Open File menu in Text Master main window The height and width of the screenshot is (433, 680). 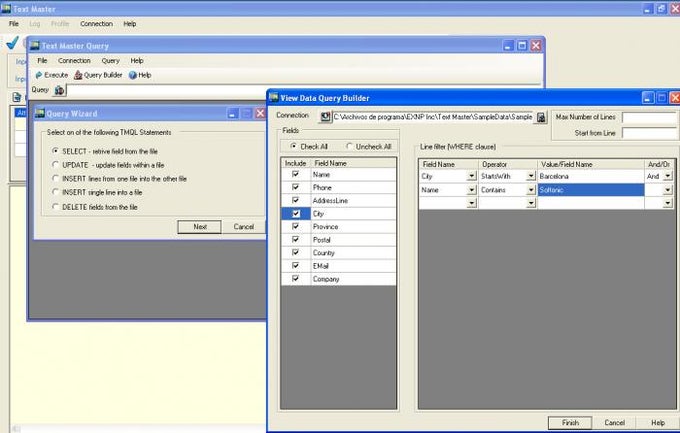pyautogui.click(x=14, y=24)
